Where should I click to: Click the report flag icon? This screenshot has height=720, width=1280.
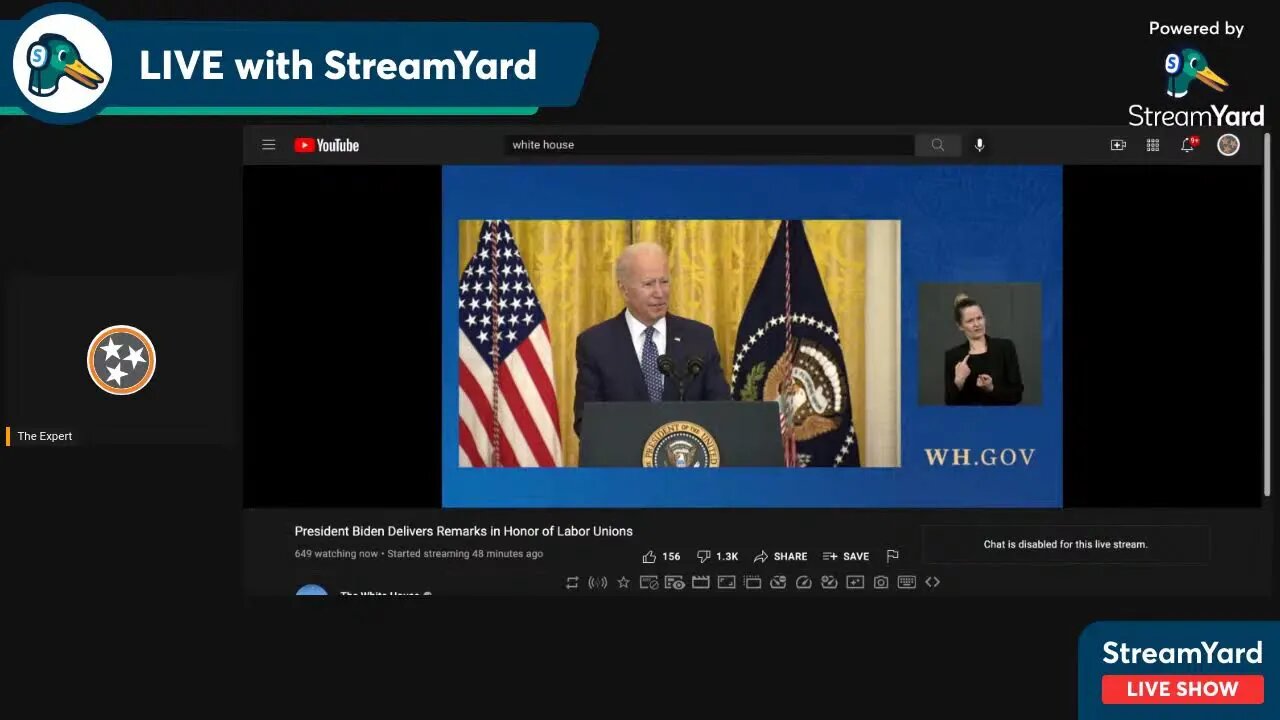[892, 557]
